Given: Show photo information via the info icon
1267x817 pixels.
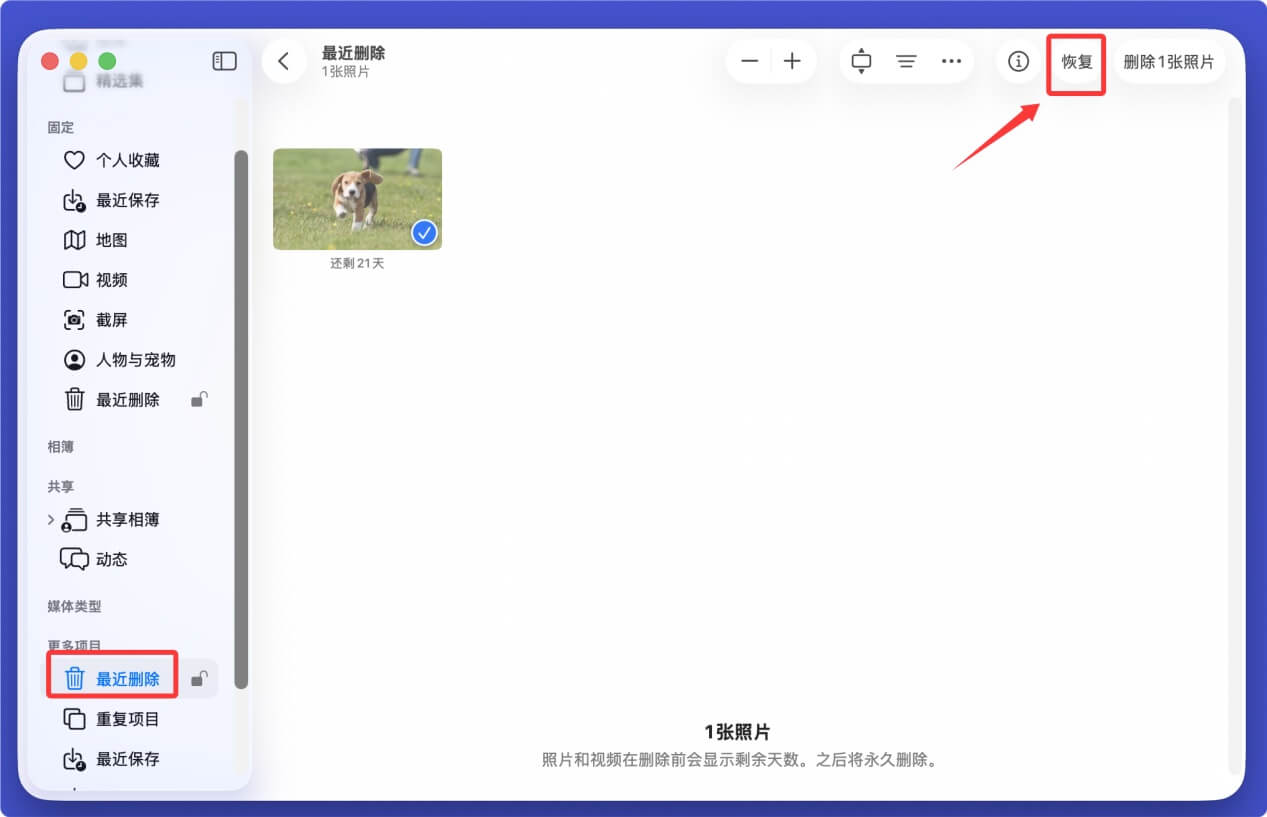Looking at the screenshot, I should 1018,61.
